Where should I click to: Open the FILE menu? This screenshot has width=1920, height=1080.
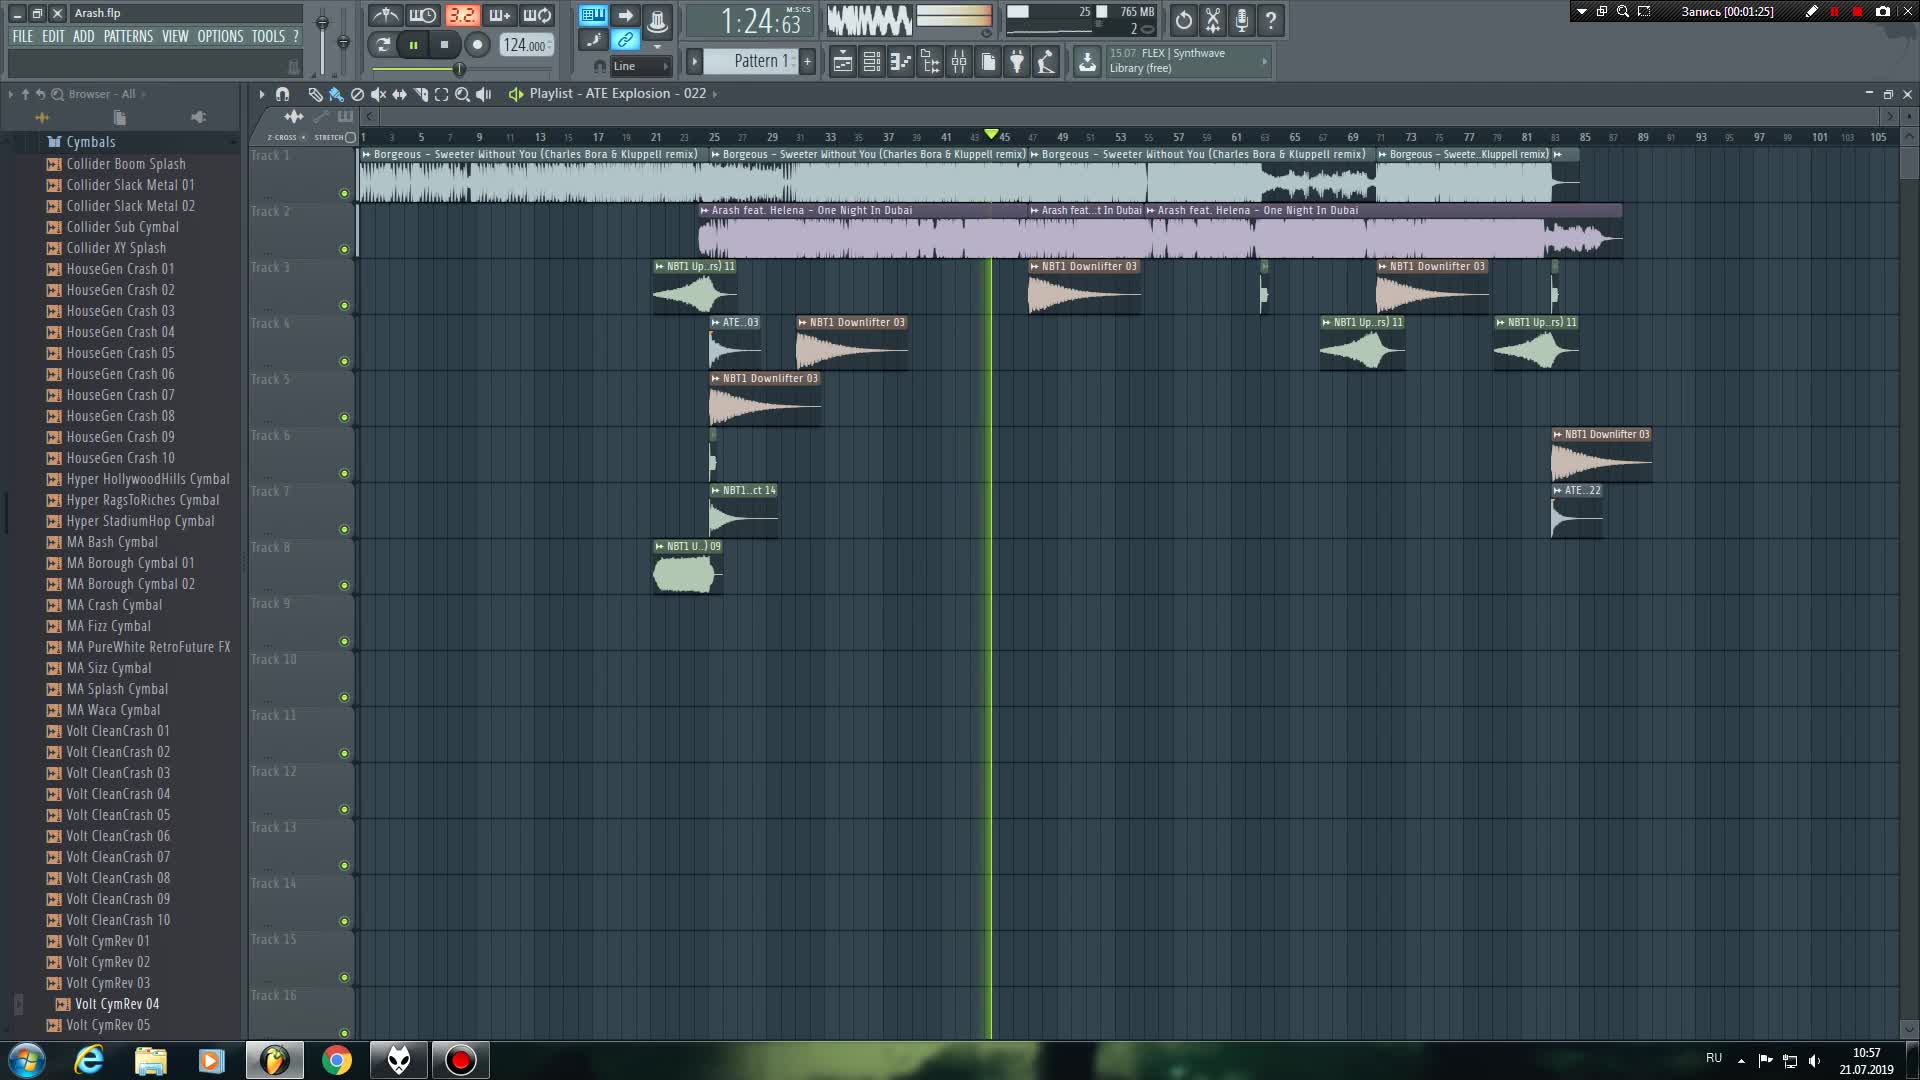click(22, 36)
